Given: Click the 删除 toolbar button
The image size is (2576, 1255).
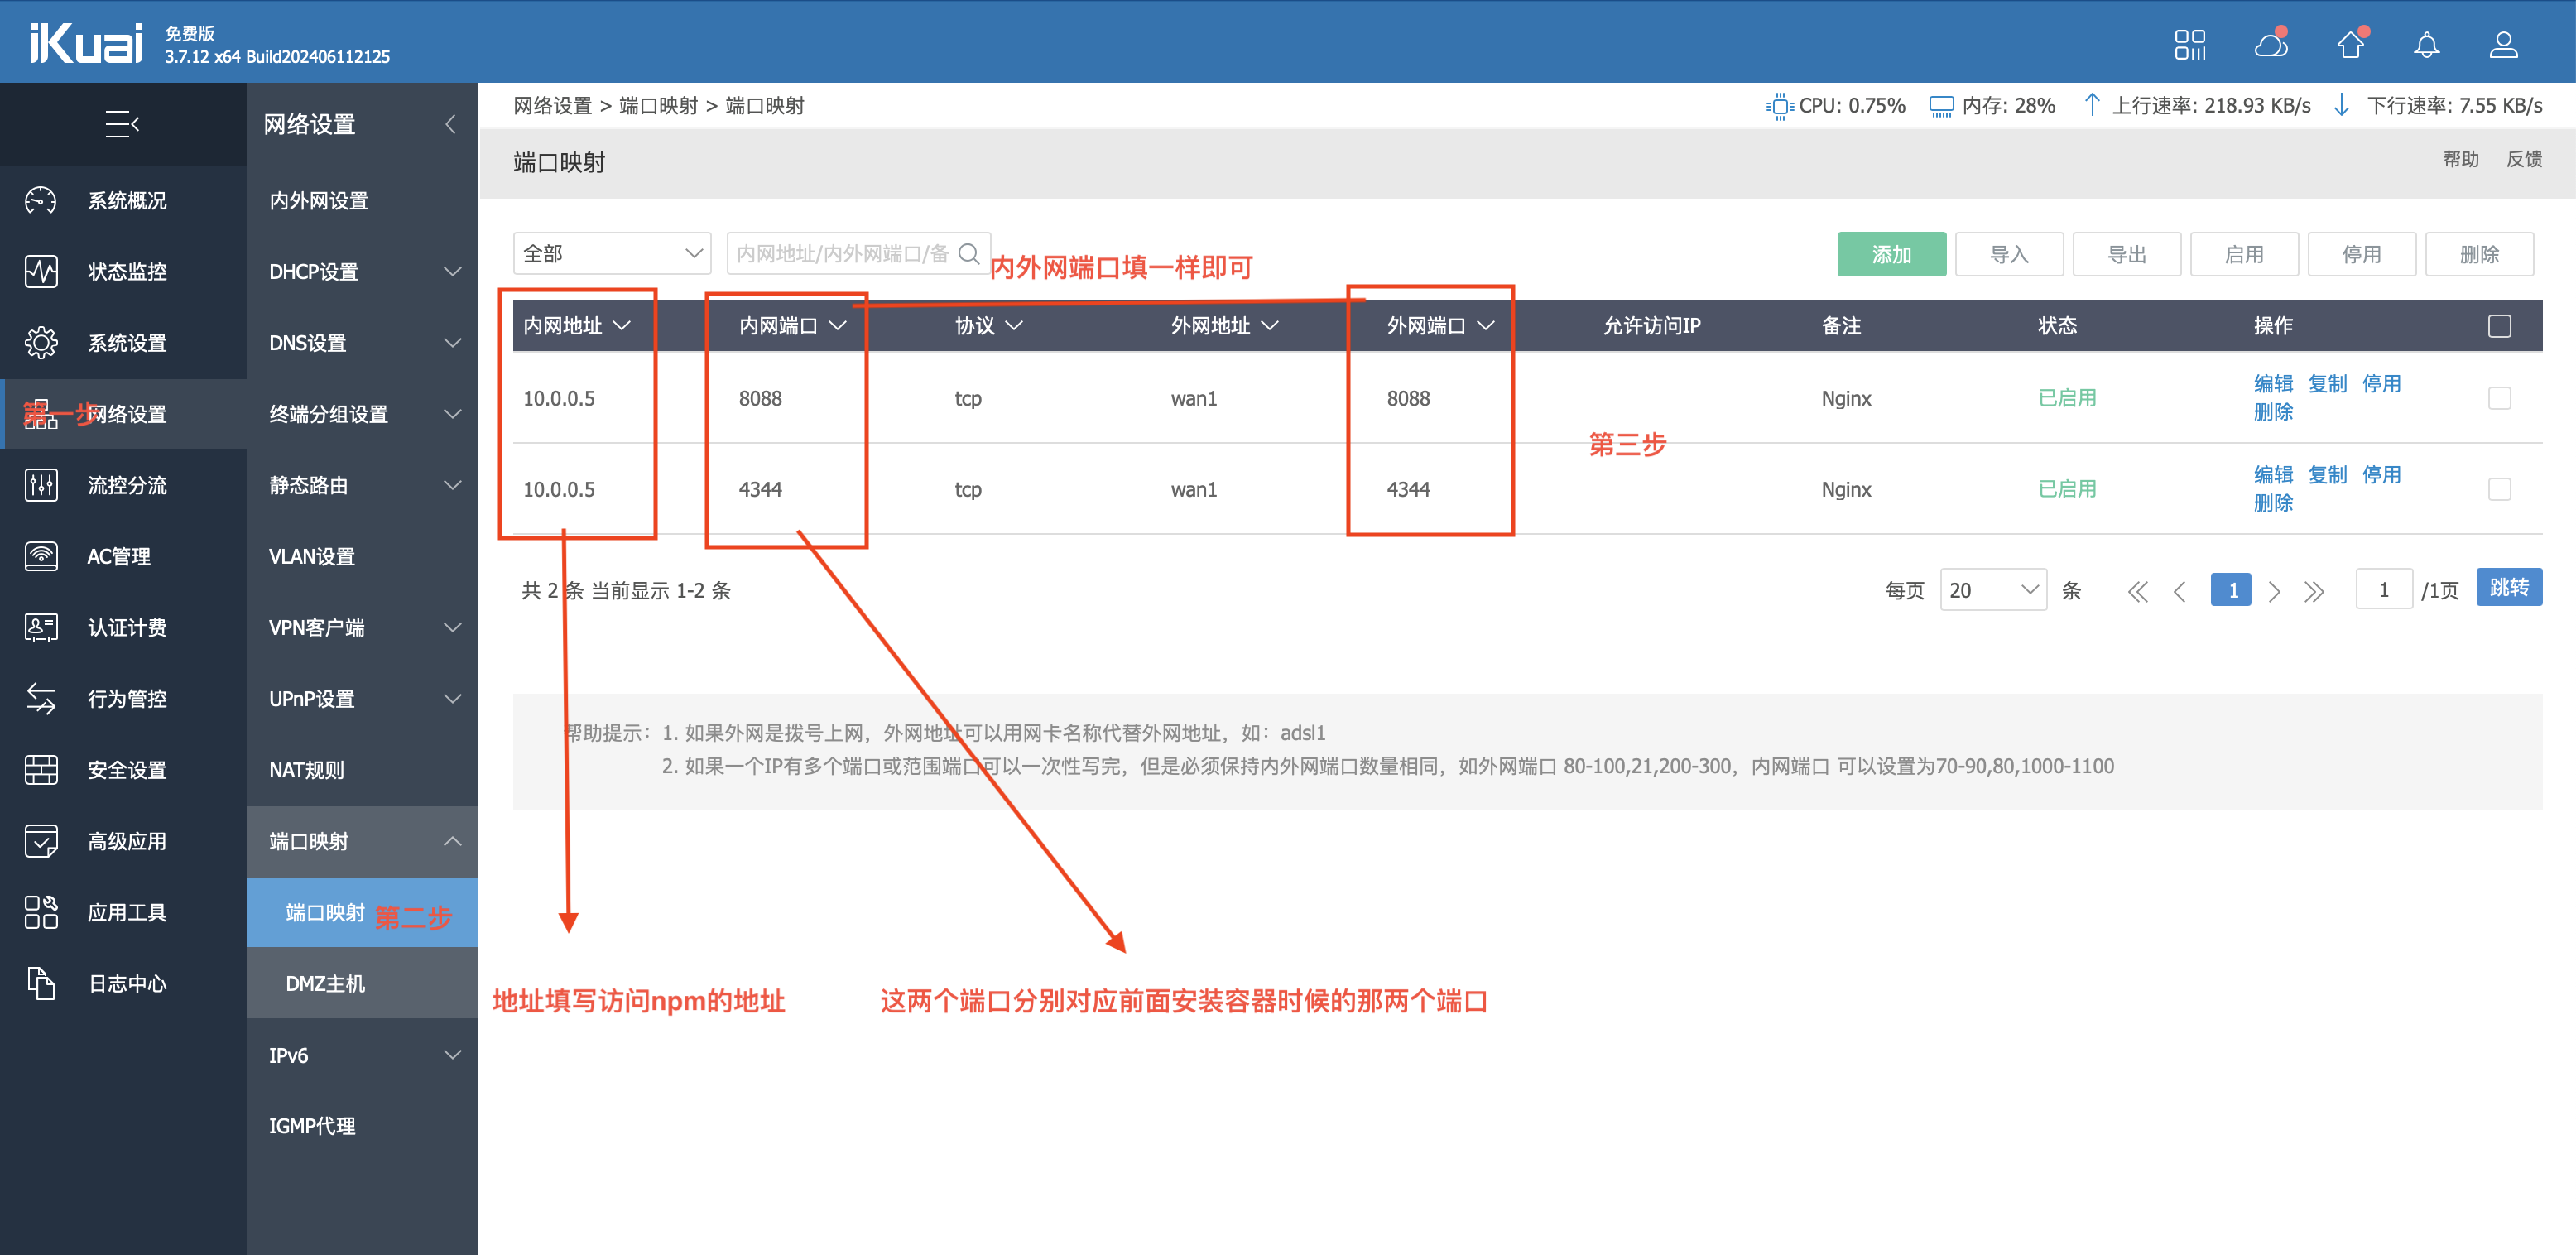Looking at the screenshot, I should pos(2479,254).
